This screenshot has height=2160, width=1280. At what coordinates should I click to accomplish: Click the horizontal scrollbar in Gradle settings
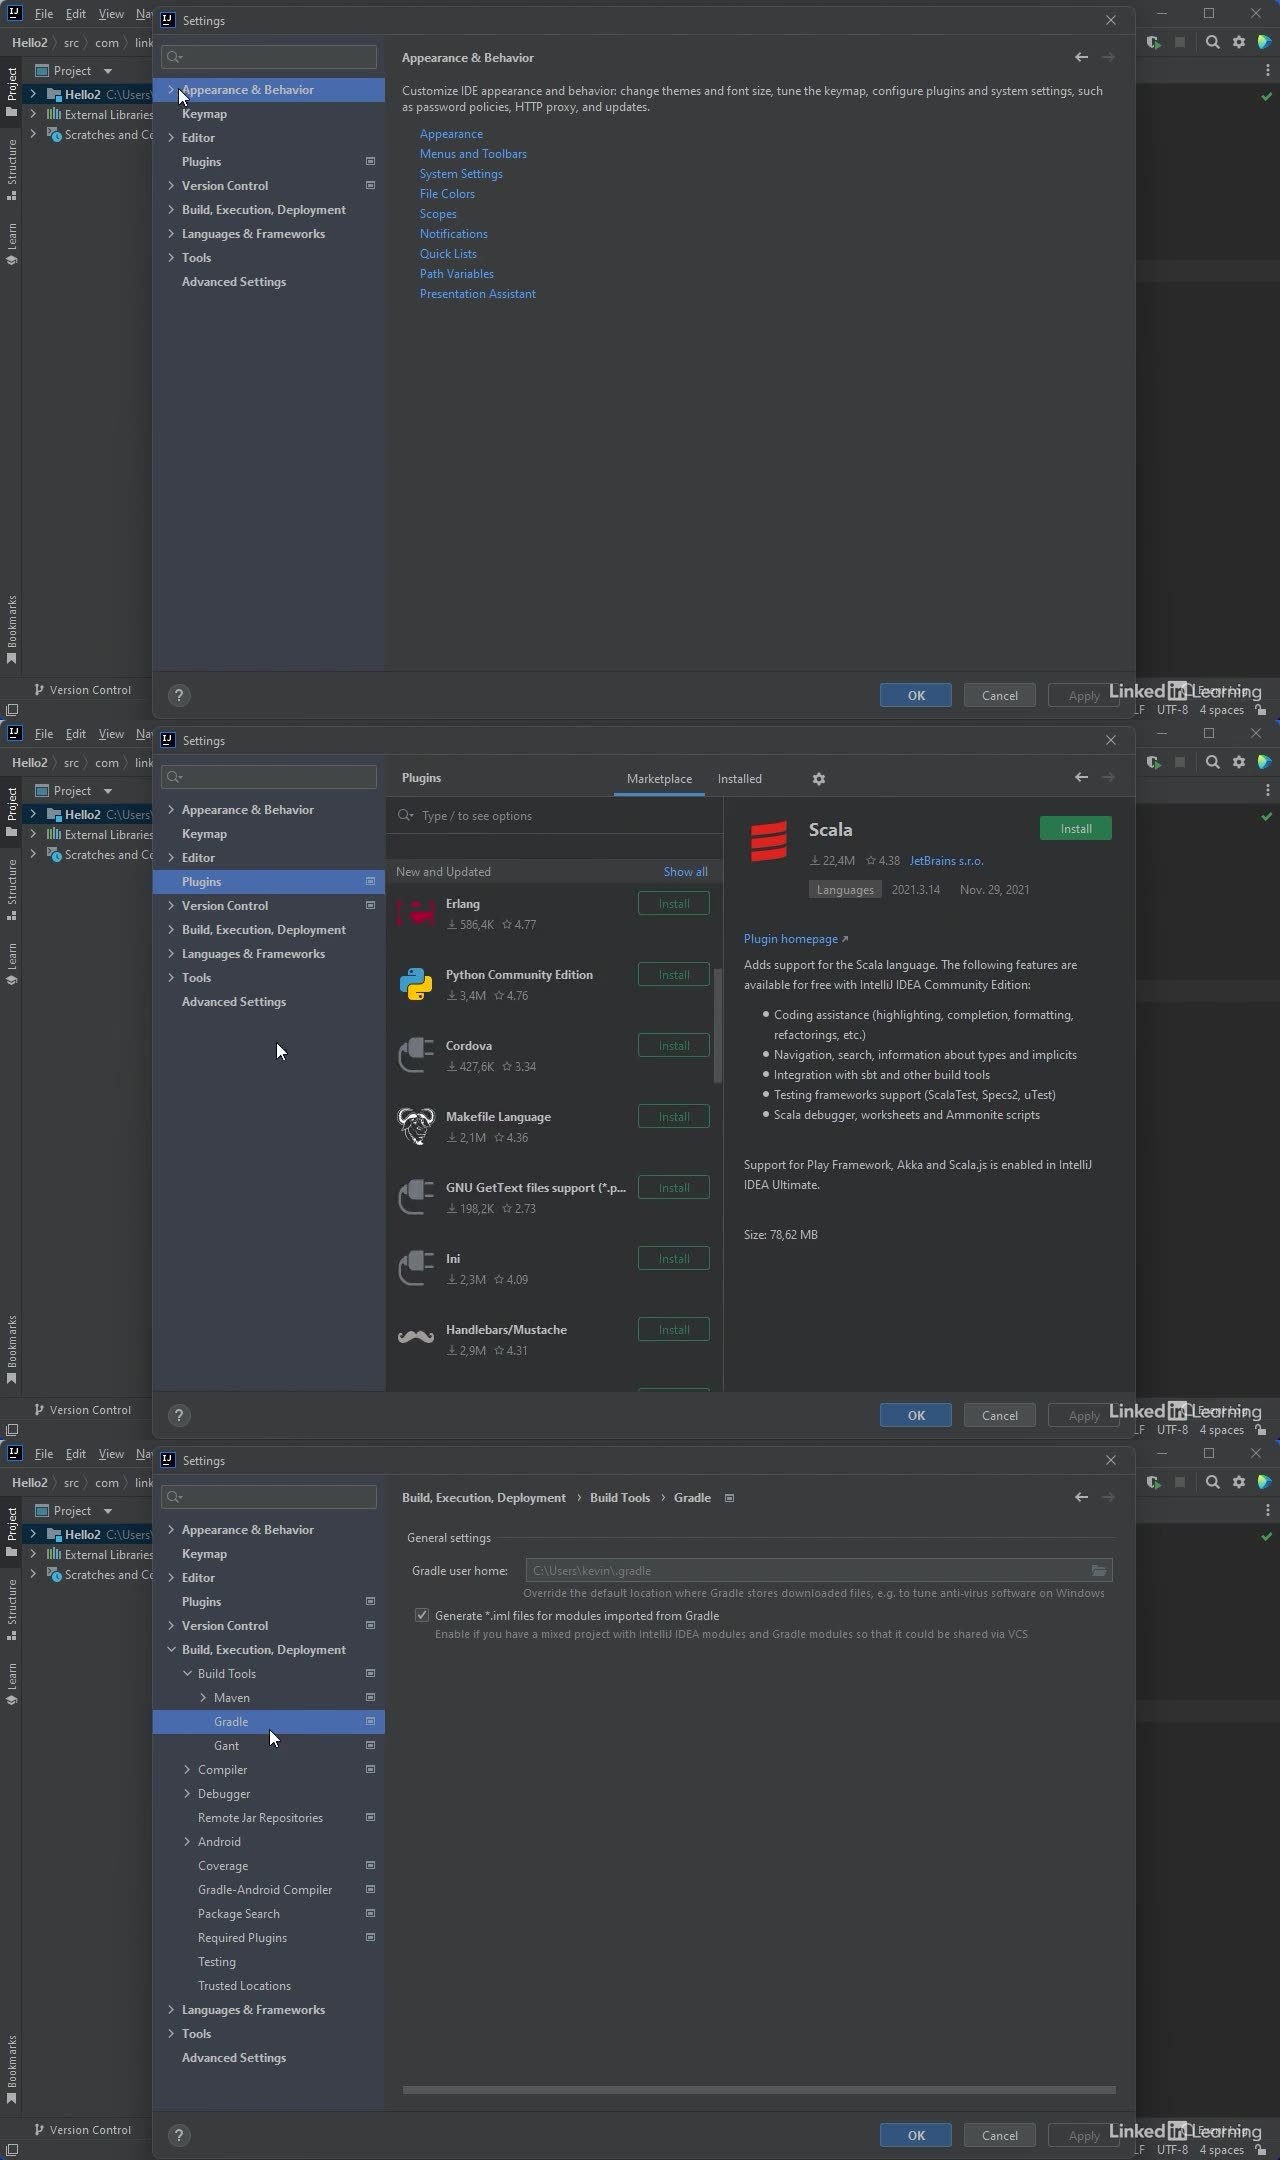758,2090
